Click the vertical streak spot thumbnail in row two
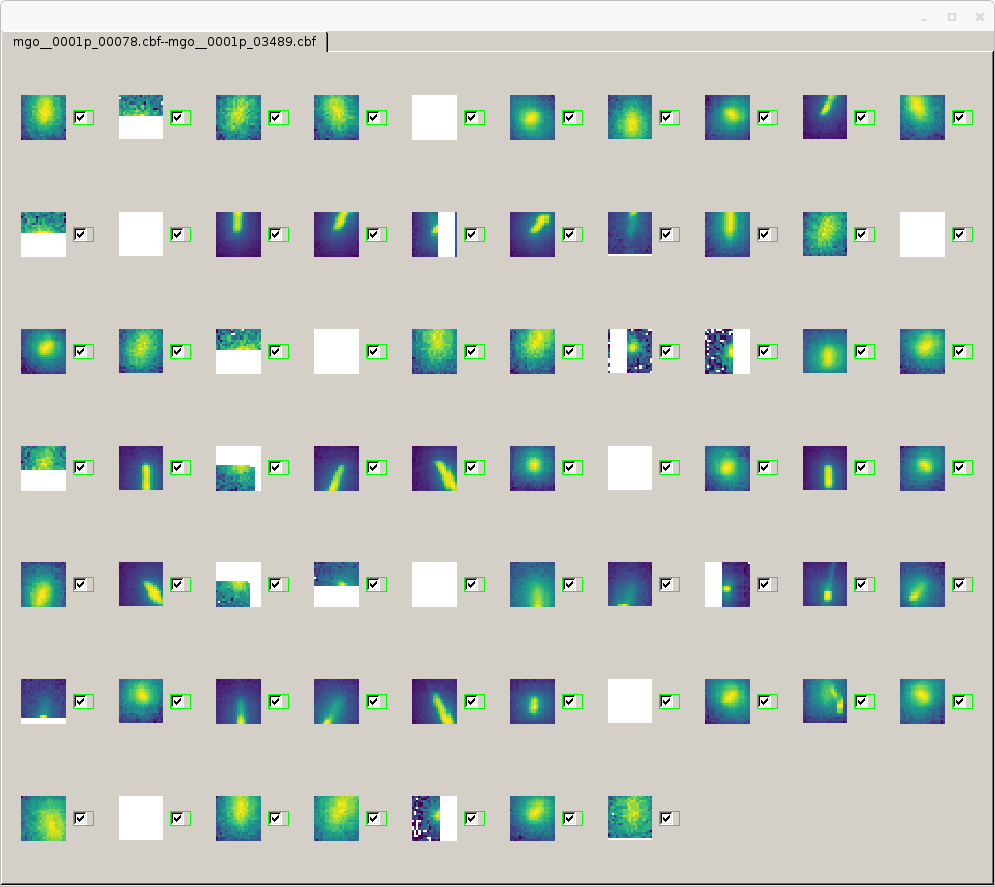Screen dimensions: 995x887 tap(238, 234)
